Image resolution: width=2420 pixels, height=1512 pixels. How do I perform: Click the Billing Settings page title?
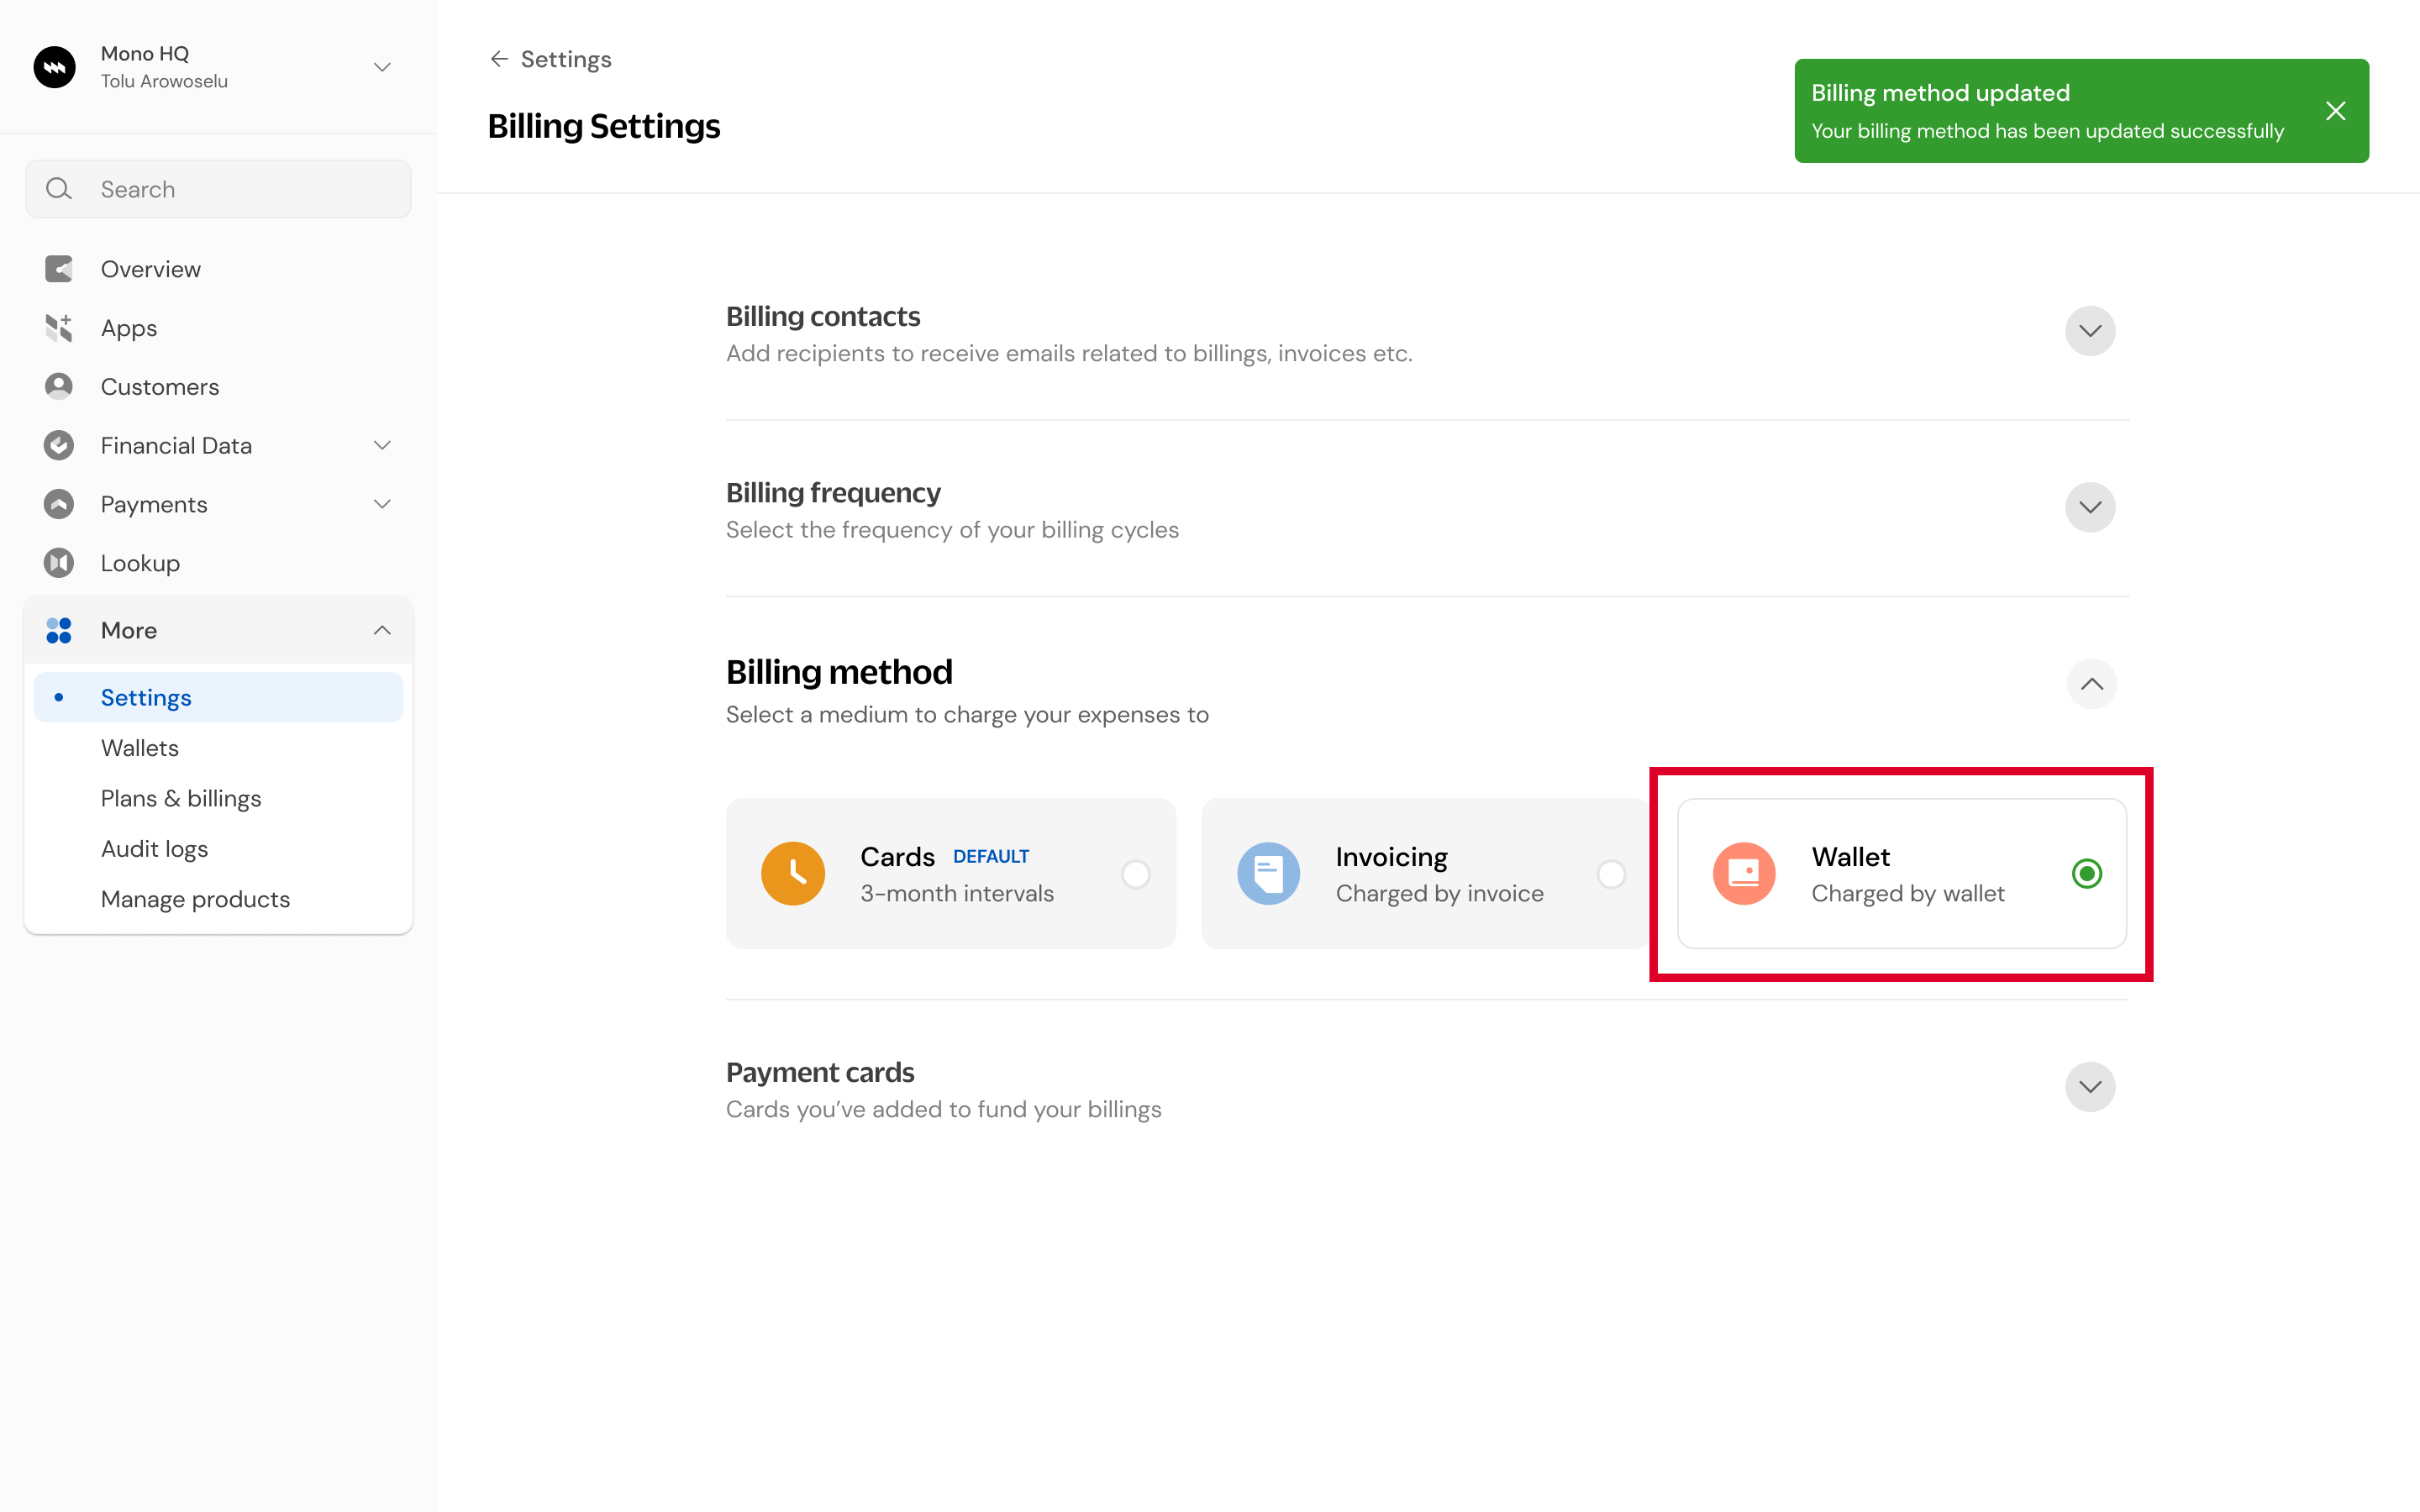click(604, 127)
